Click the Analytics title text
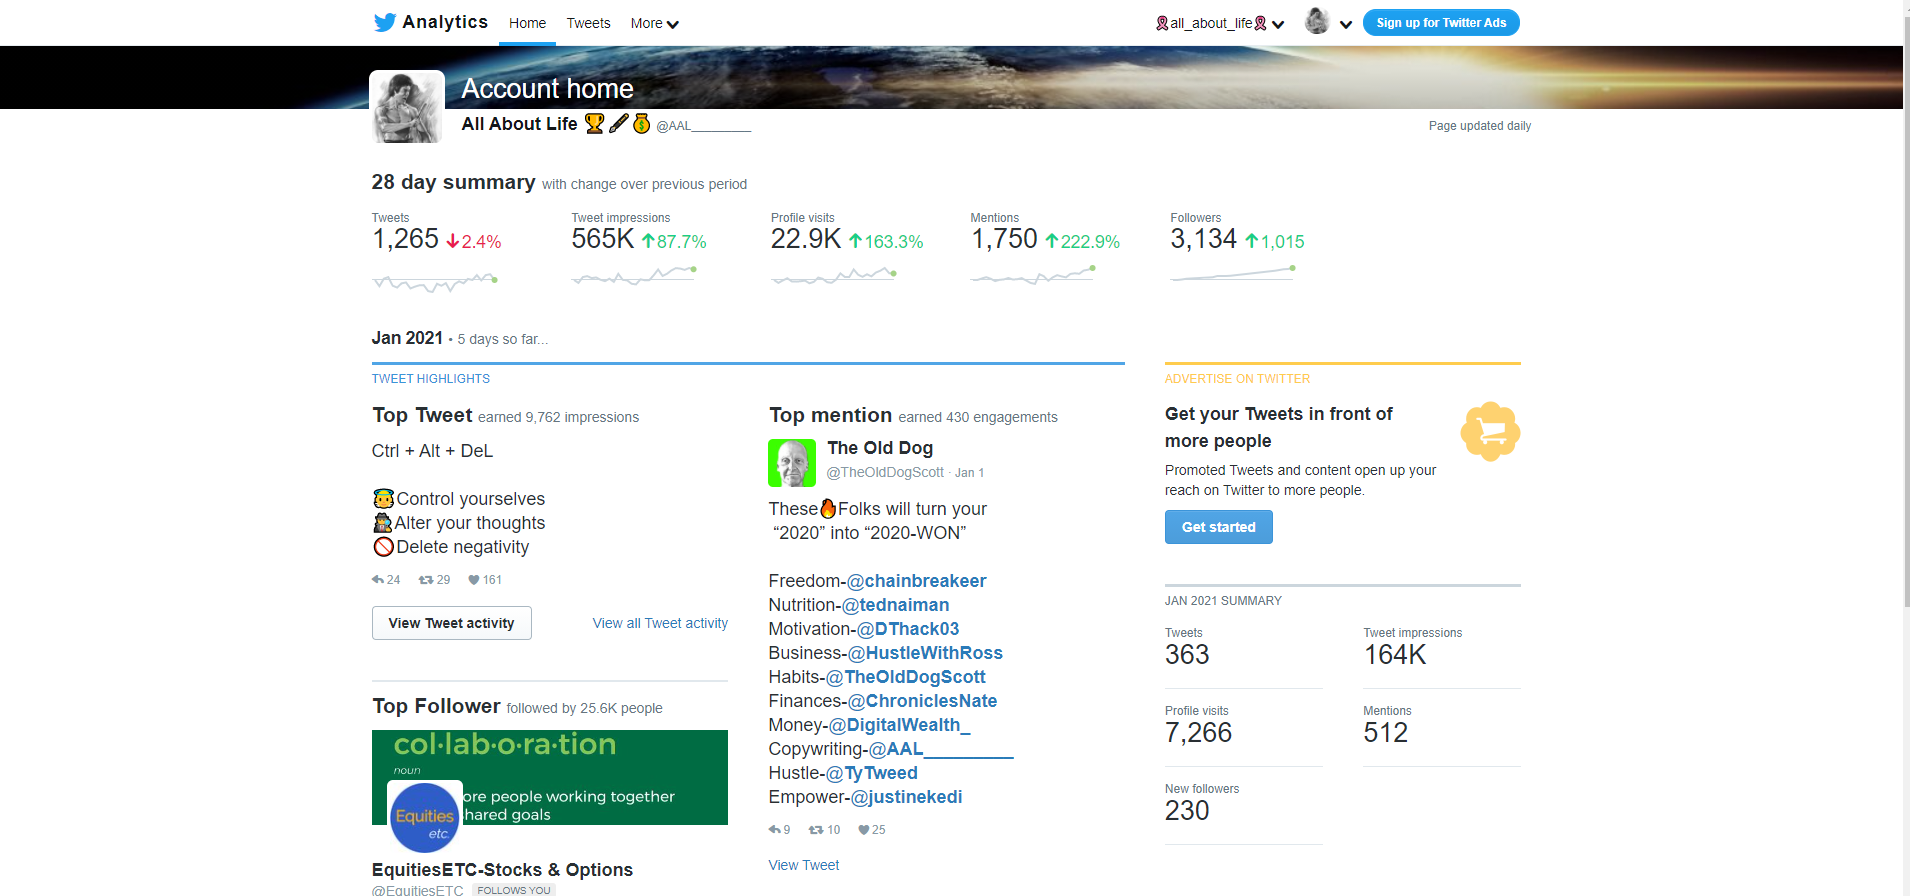The width and height of the screenshot is (1910, 896). tap(445, 22)
